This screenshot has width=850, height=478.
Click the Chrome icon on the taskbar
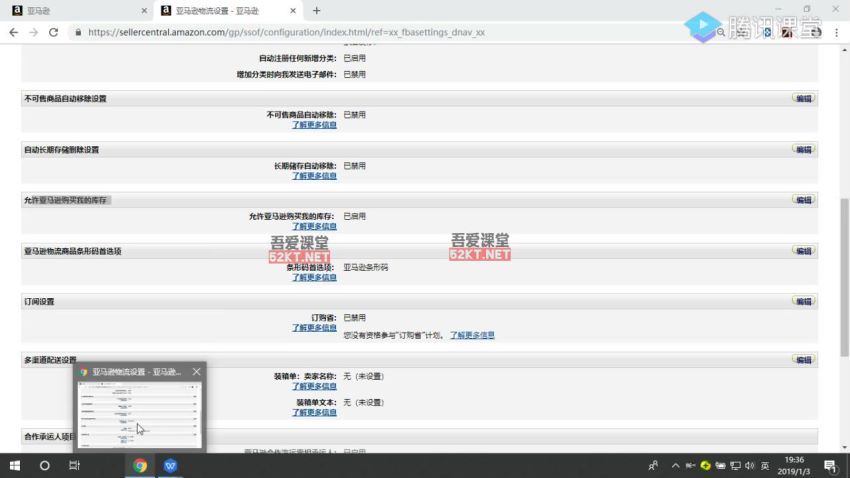(x=140, y=466)
